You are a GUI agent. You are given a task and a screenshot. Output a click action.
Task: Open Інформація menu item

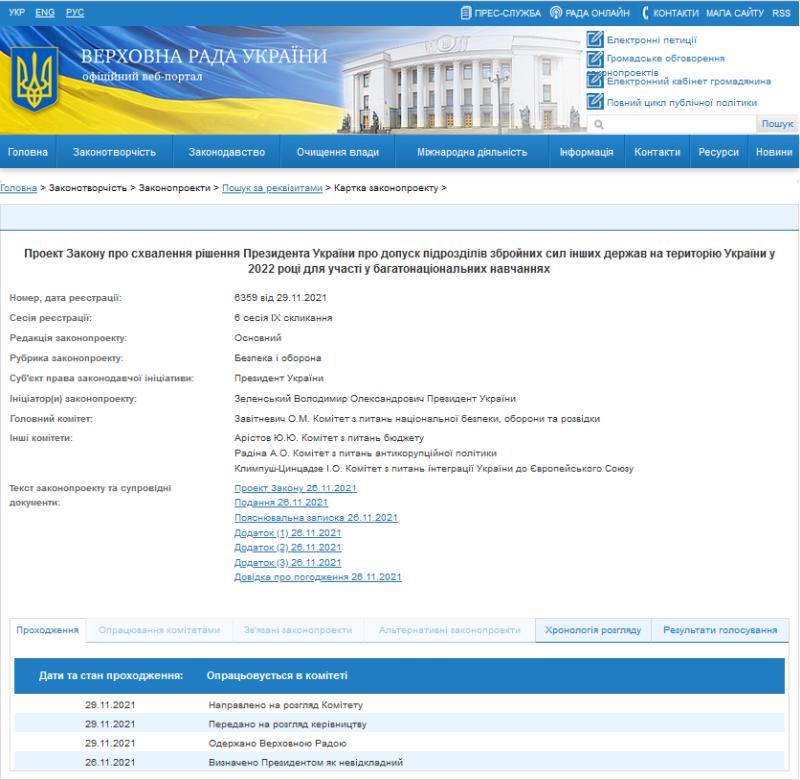click(x=587, y=152)
